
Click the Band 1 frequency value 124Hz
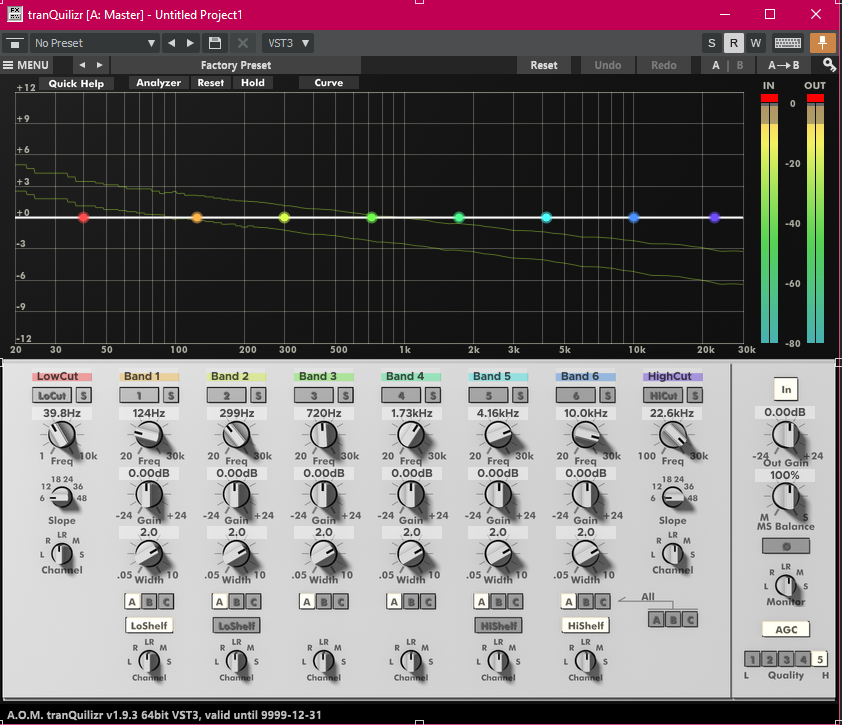(x=149, y=413)
